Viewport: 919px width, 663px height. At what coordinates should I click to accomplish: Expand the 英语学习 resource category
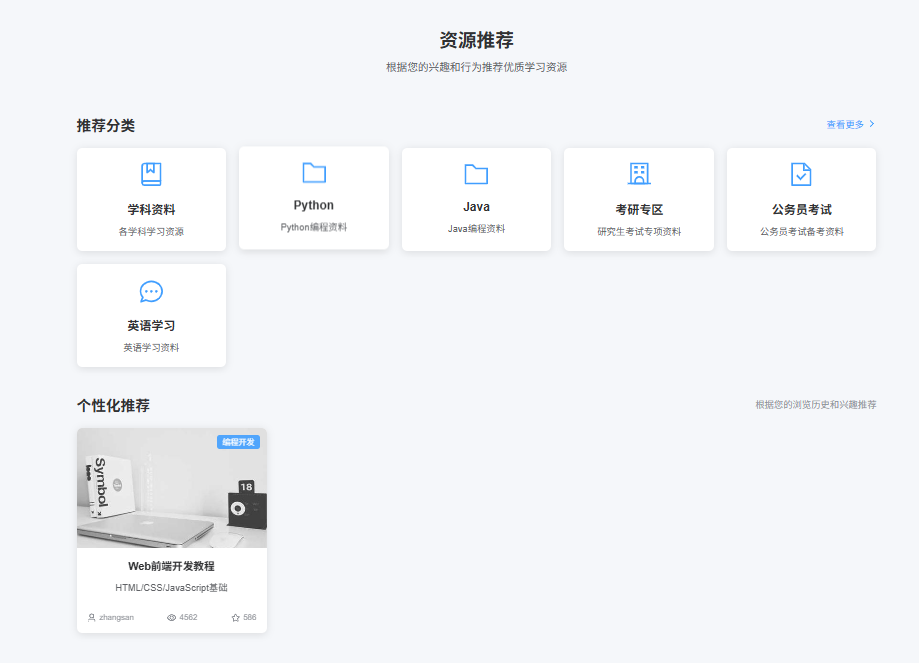[x=150, y=316]
